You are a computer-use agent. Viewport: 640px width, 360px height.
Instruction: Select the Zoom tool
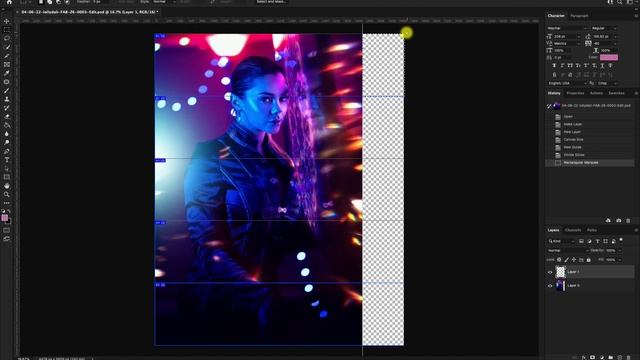[x=7, y=194]
